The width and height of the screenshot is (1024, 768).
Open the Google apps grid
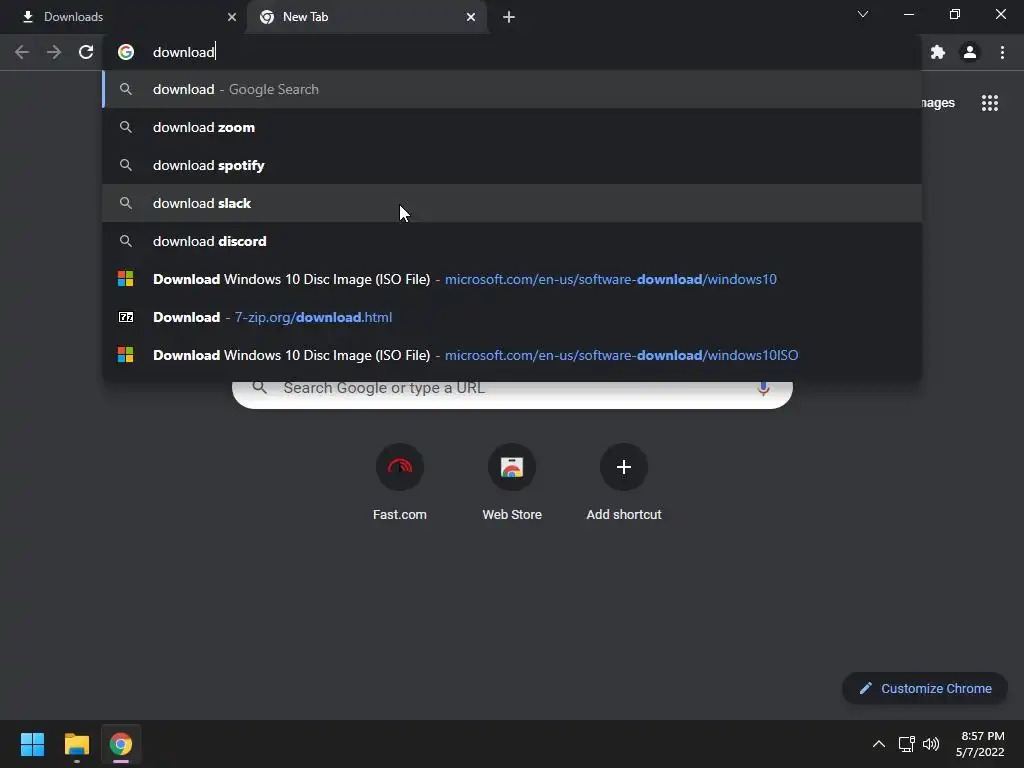pos(990,103)
